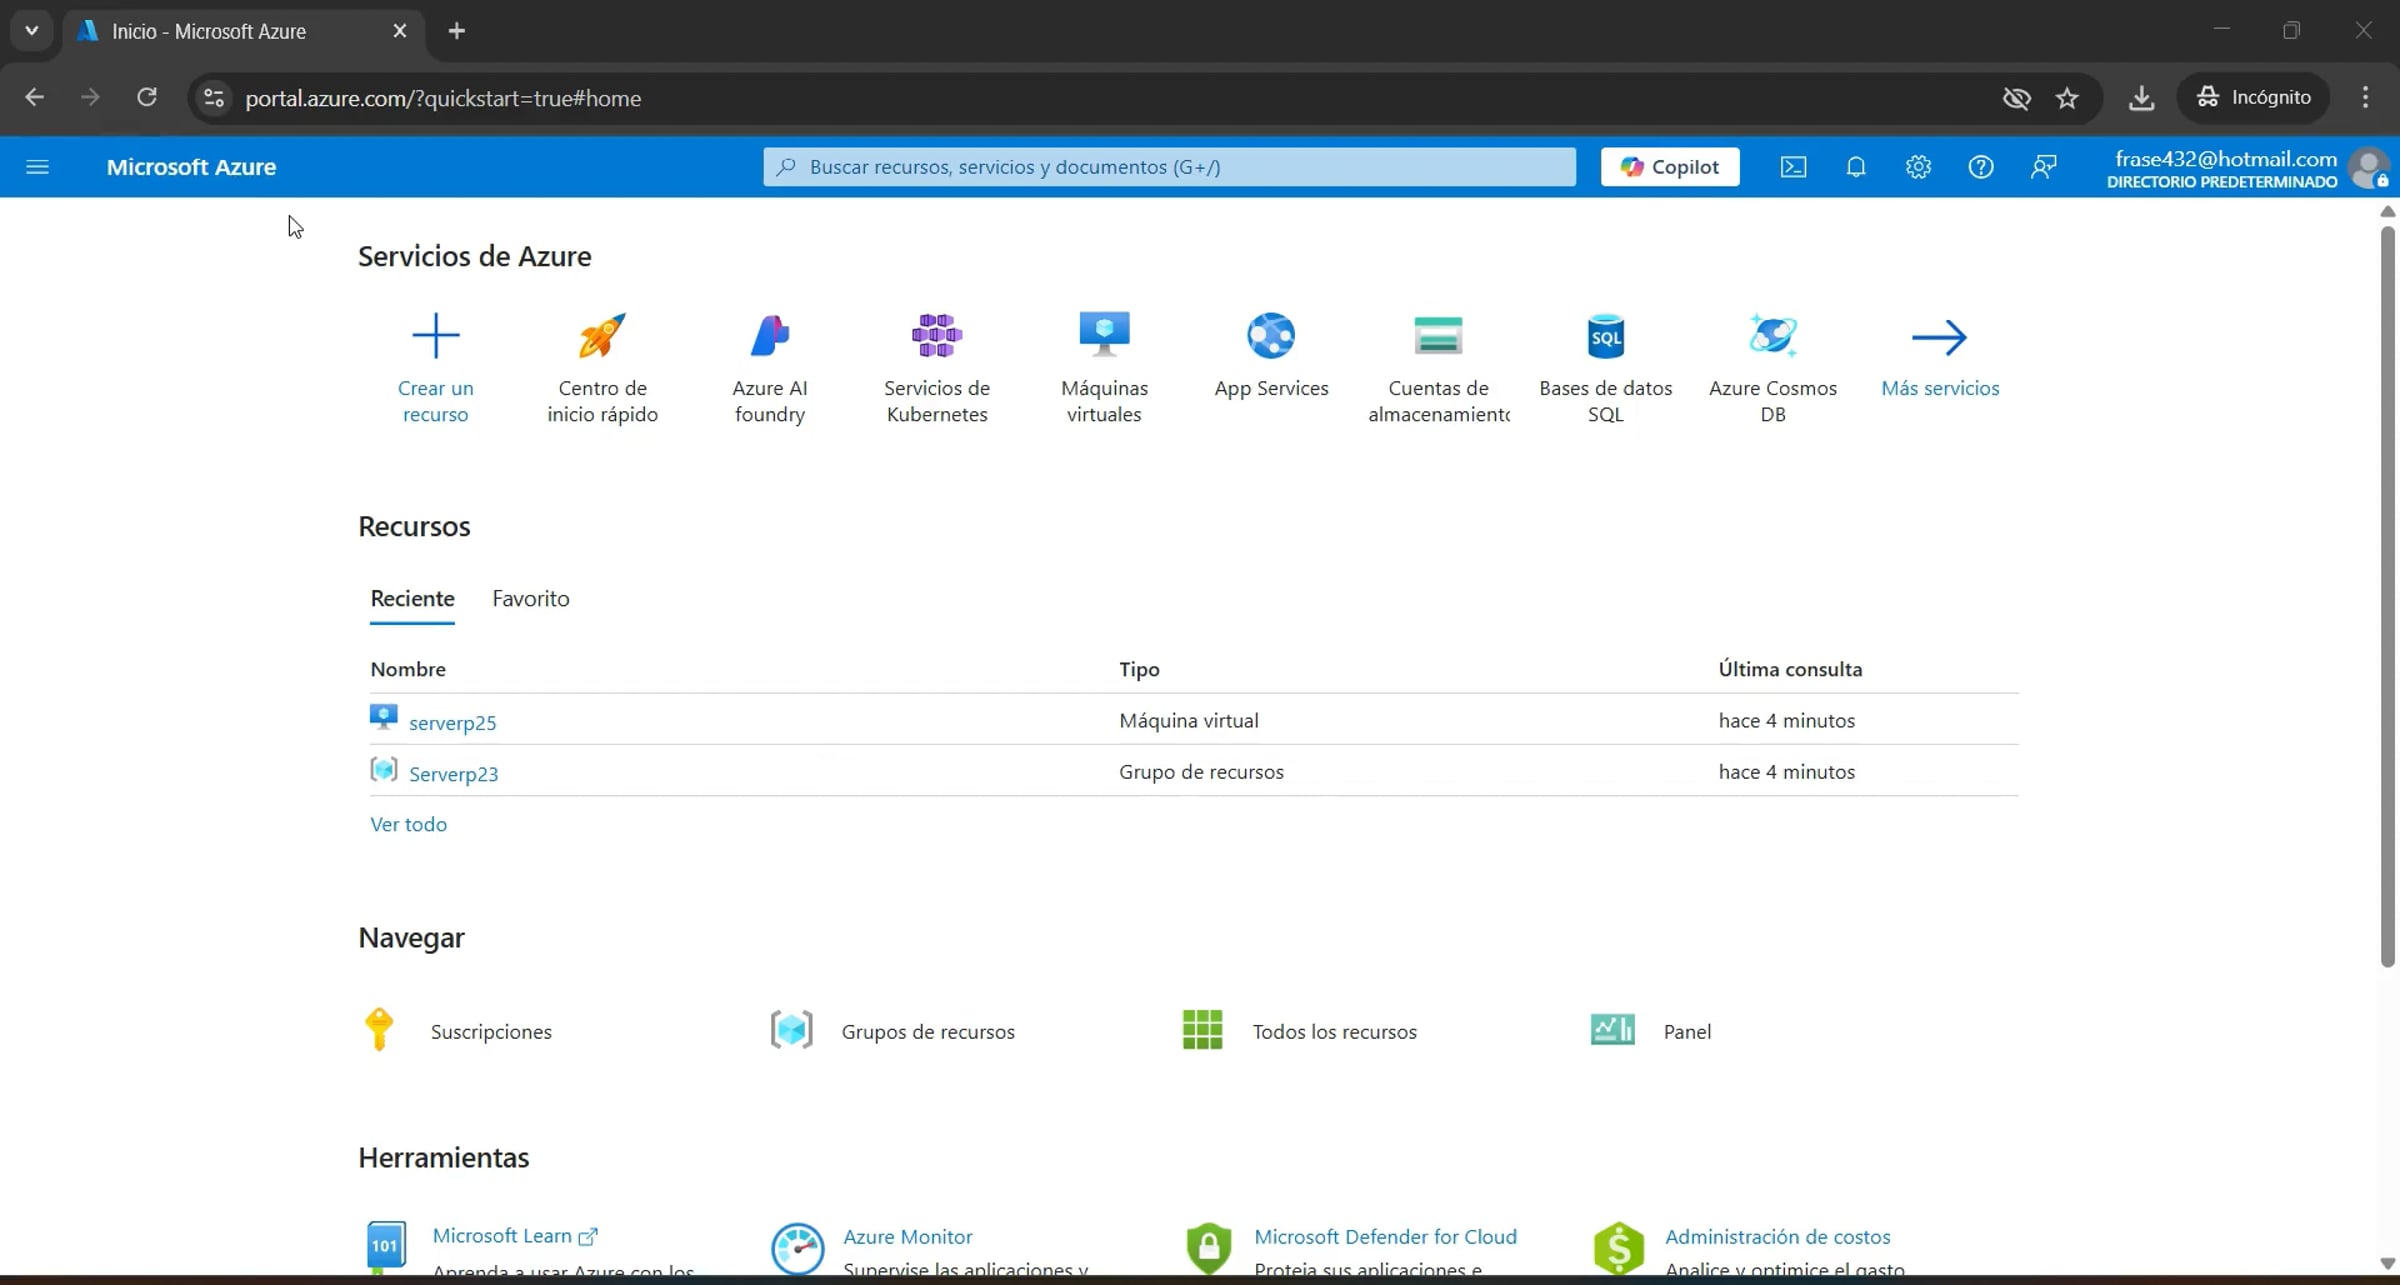Open Máquinas virtuales service icon
The height and width of the screenshot is (1285, 2400).
pyautogui.click(x=1104, y=336)
